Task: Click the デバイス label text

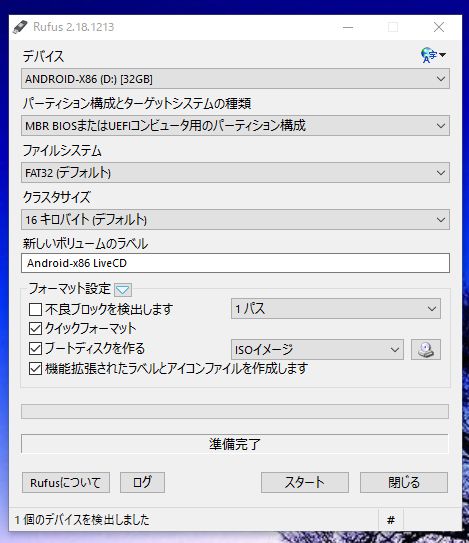Action: click(x=43, y=56)
